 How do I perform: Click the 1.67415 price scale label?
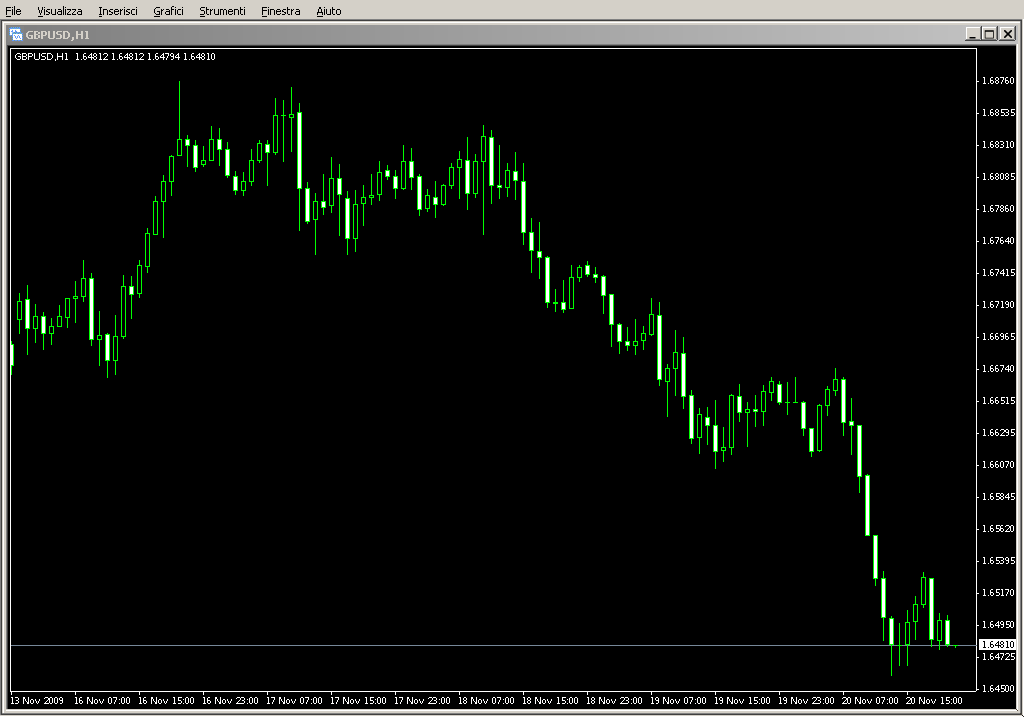click(x=999, y=273)
